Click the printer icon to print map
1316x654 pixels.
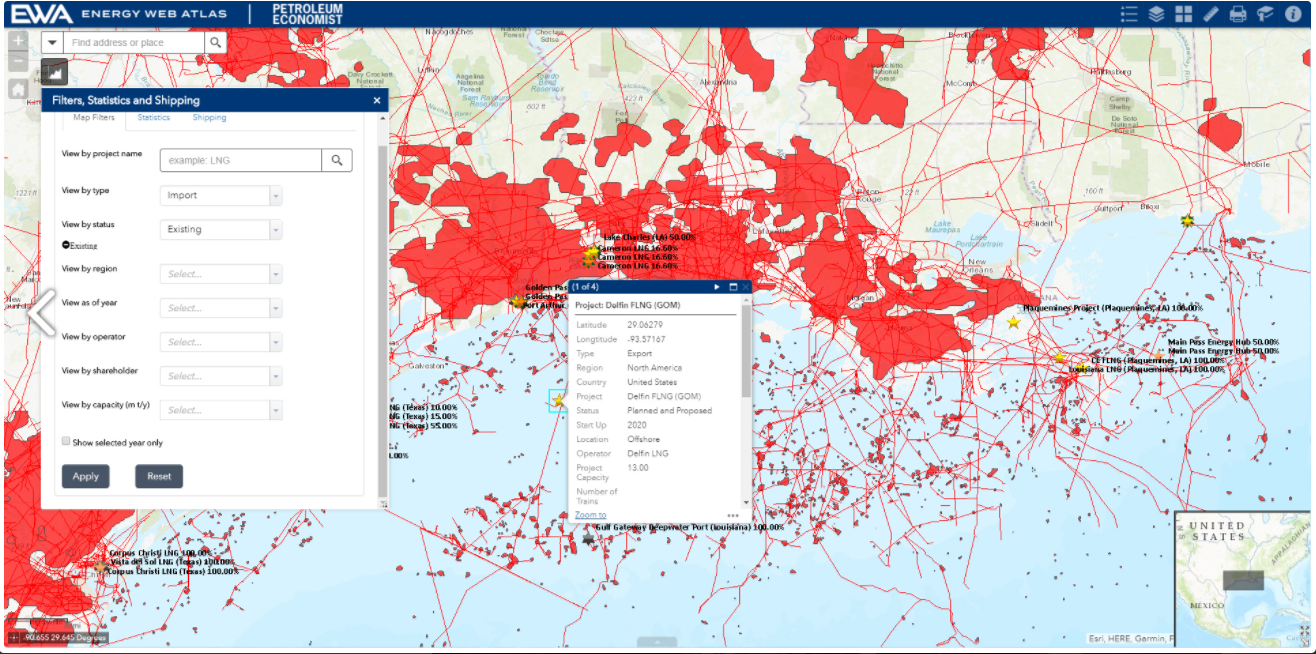(x=1238, y=14)
